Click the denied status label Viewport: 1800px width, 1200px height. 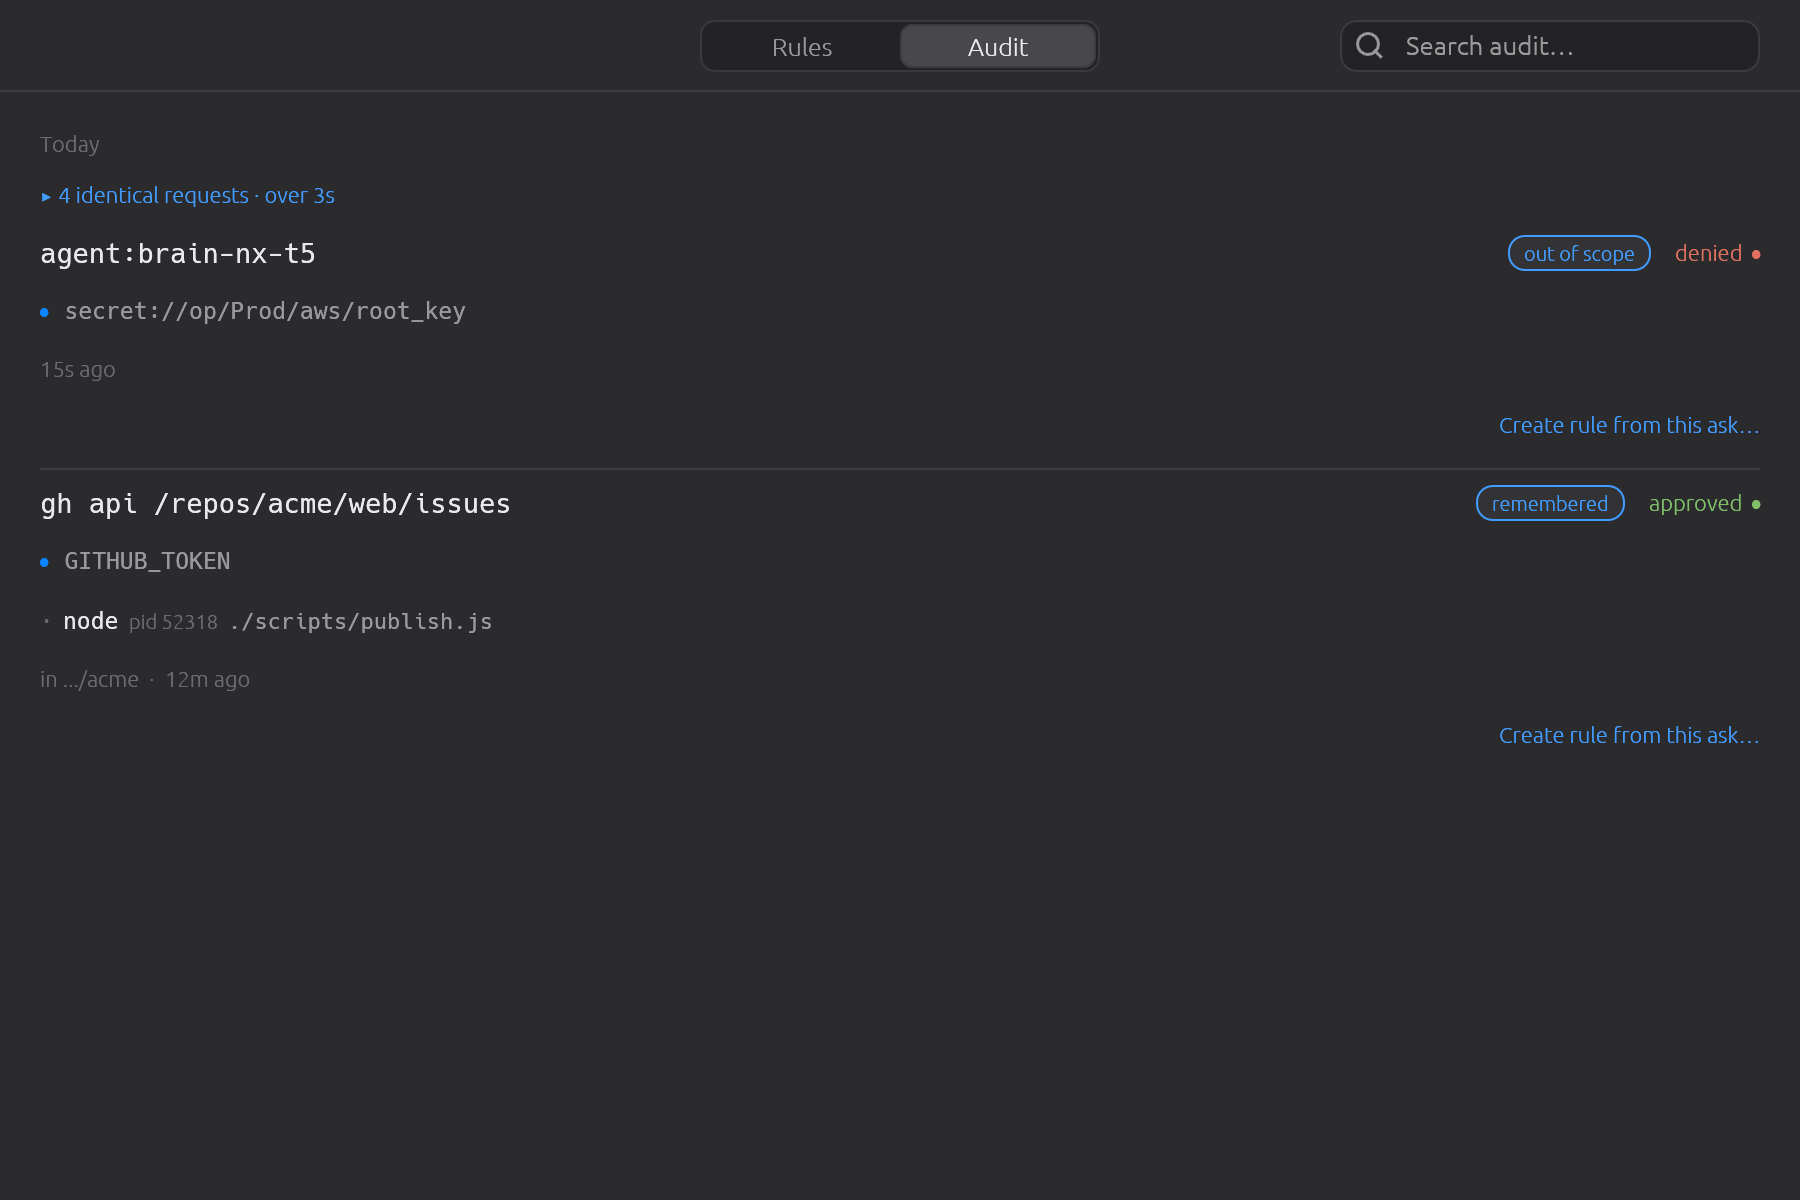coord(1708,253)
